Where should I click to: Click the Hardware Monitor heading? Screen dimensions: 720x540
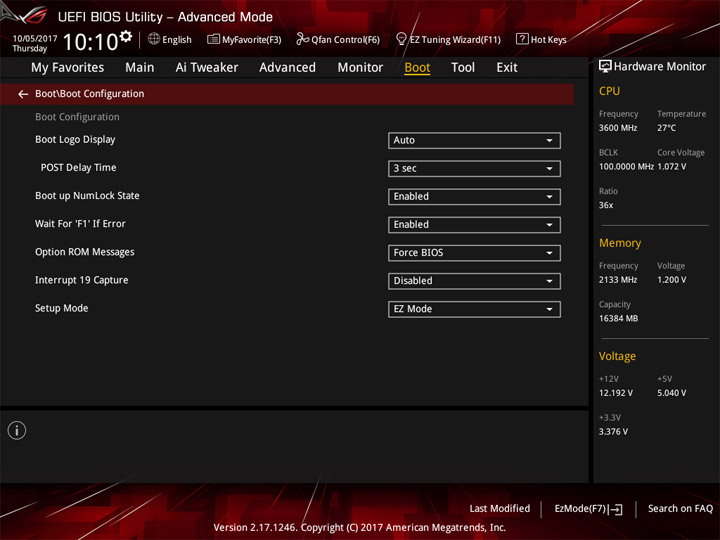[x=660, y=67]
